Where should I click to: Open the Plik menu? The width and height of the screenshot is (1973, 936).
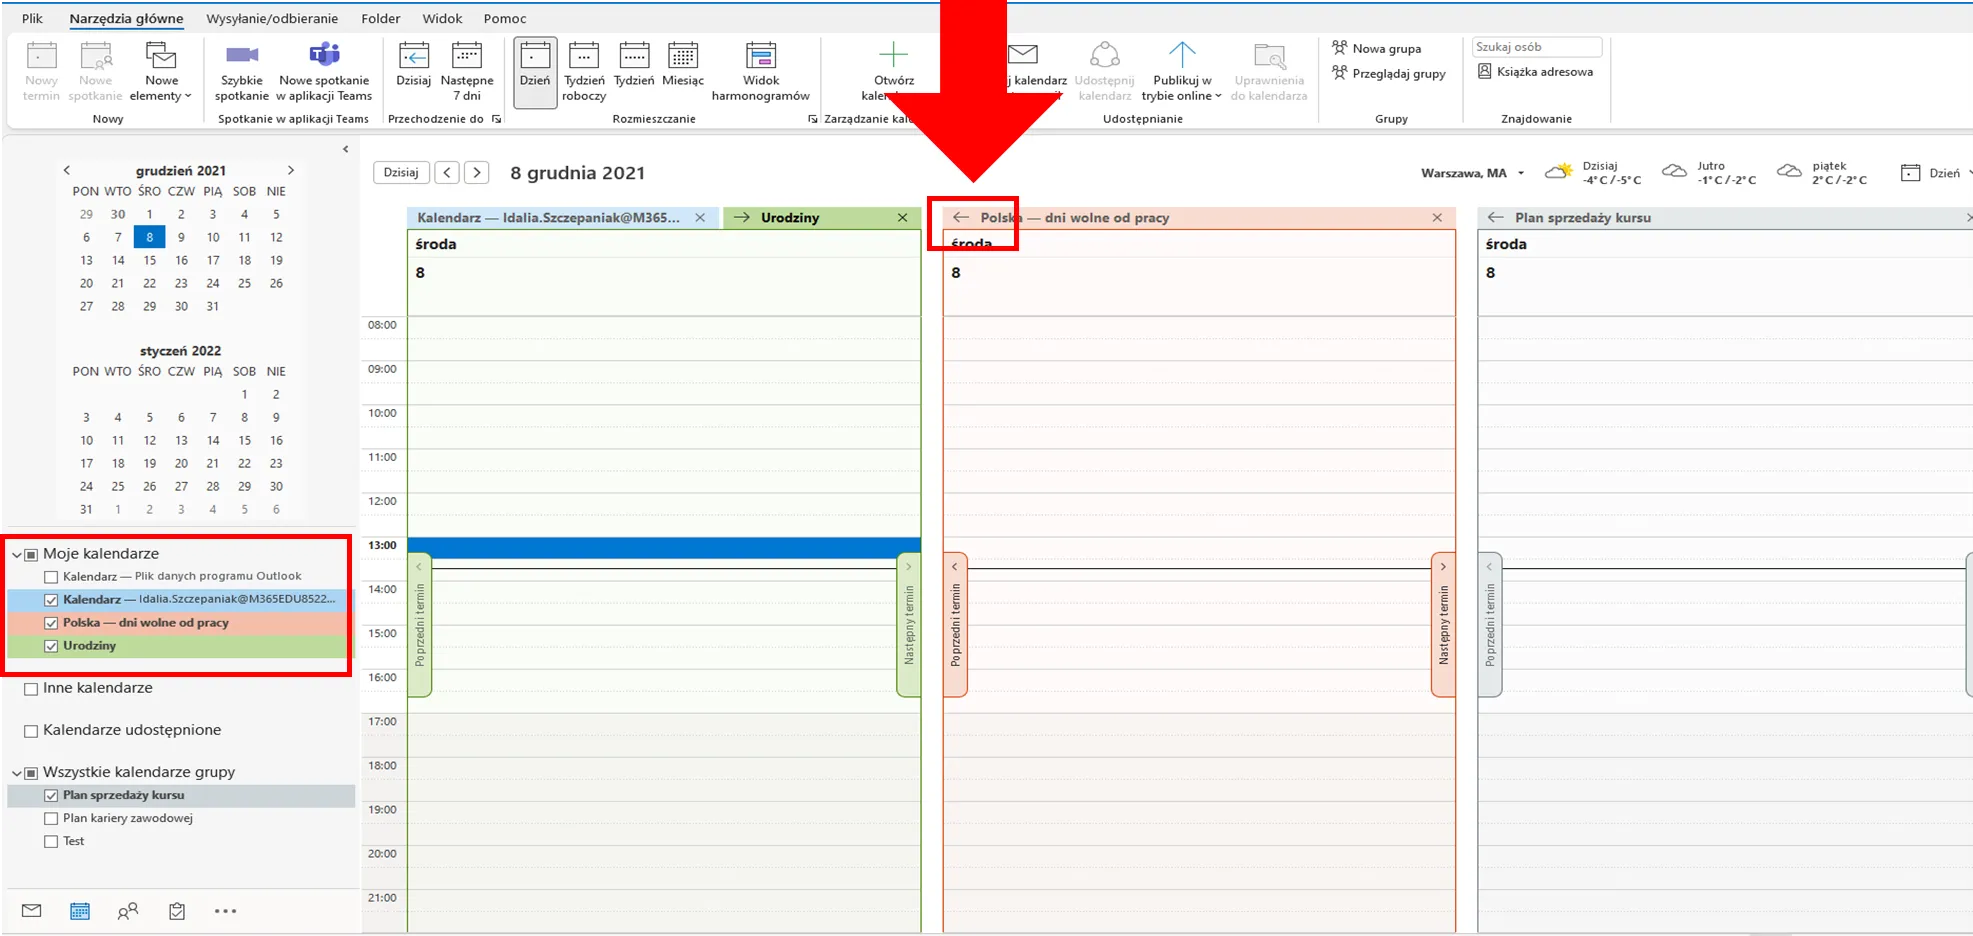tap(32, 18)
